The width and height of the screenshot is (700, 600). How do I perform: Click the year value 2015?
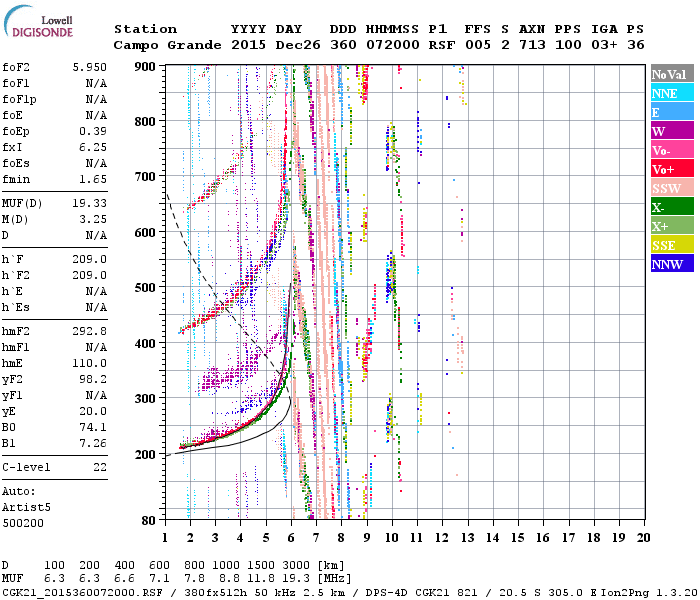[248, 45]
